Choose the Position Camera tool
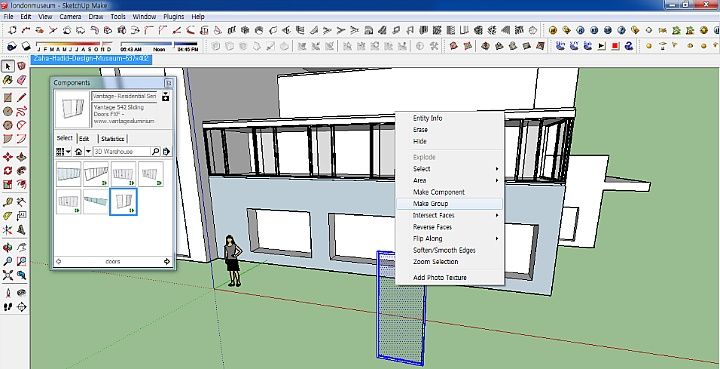Viewport: 720px width, 369px height. coord(8,293)
